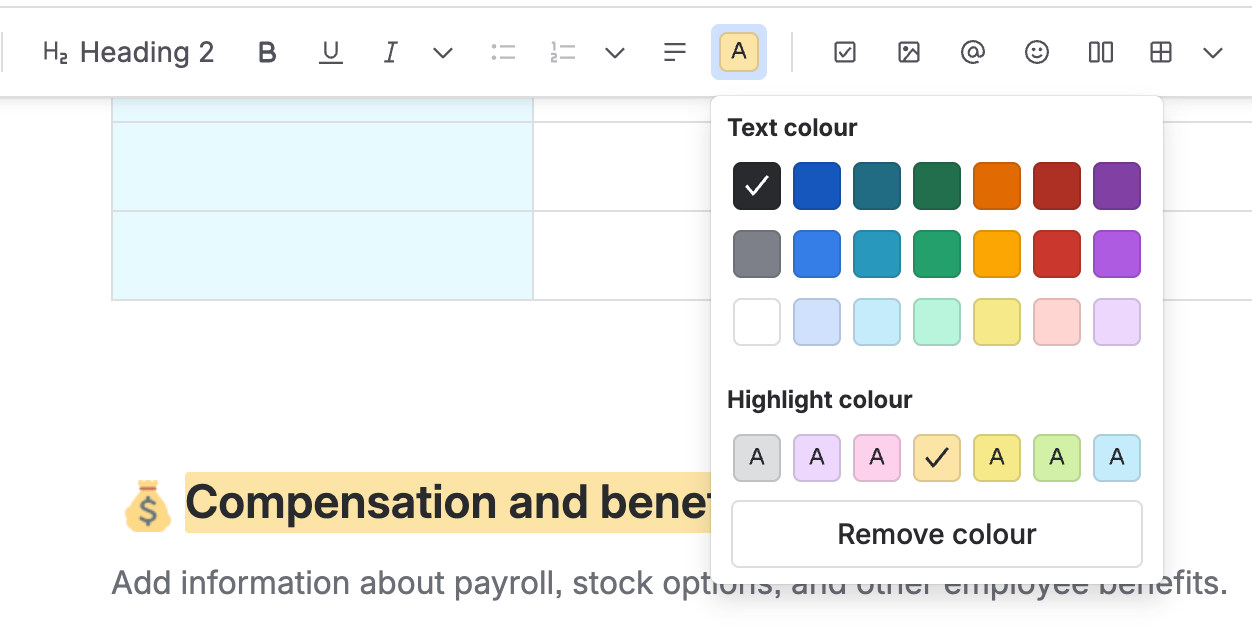This screenshot has width=1252, height=634.
Task: Add a layout with the columns icon
Action: (1100, 52)
